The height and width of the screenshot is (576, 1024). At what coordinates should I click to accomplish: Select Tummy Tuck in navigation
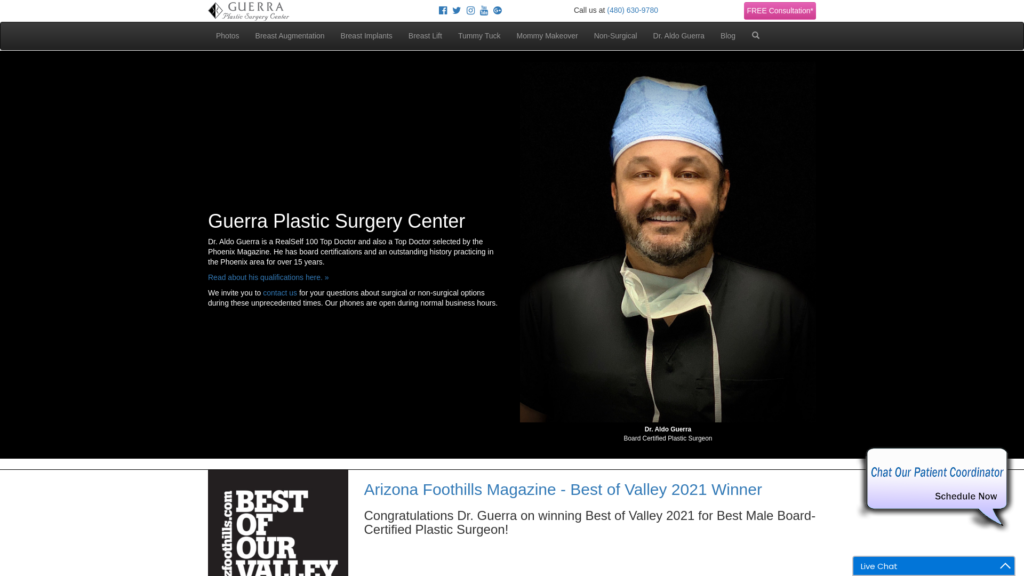coord(479,36)
